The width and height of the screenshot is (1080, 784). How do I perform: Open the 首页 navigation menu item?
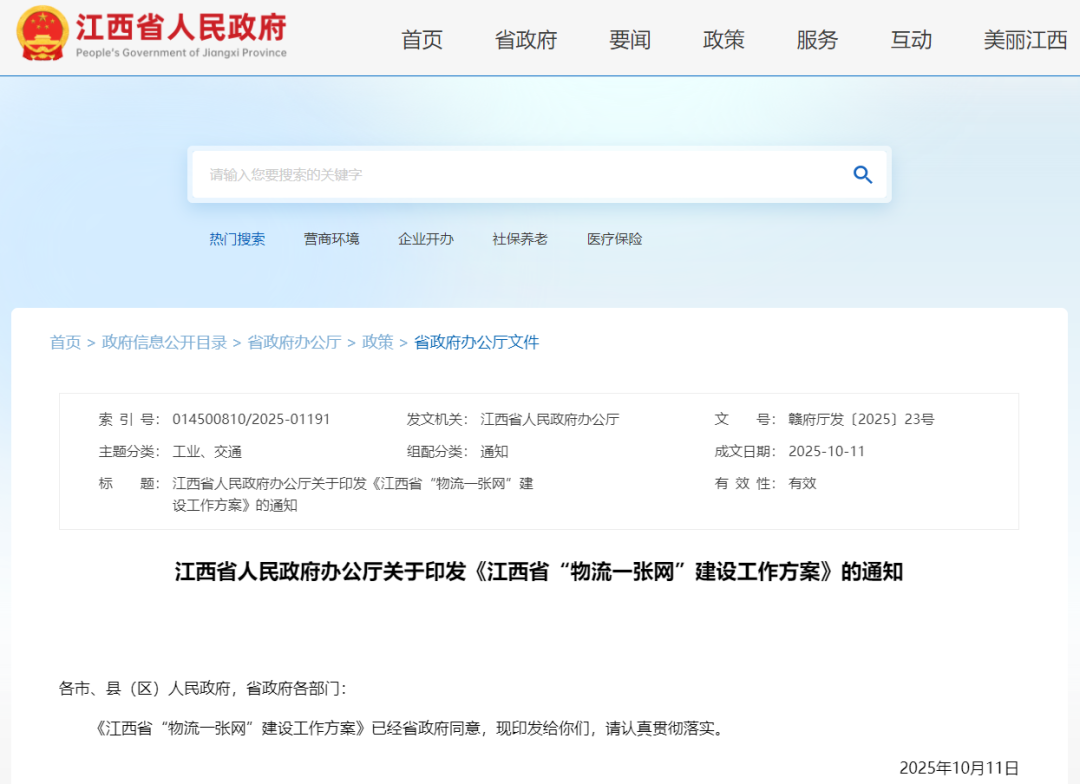click(x=421, y=40)
